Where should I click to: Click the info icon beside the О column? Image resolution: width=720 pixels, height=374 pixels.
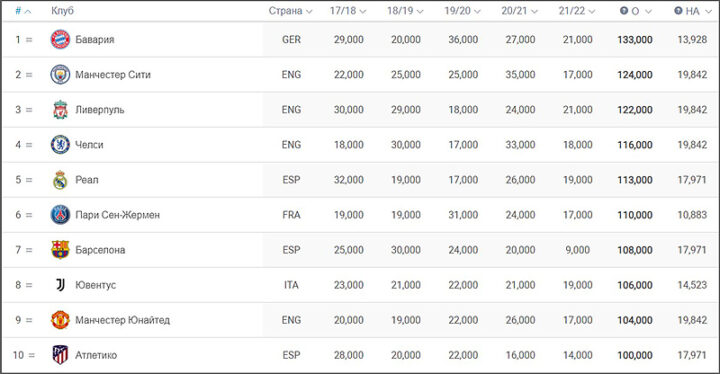pos(624,11)
